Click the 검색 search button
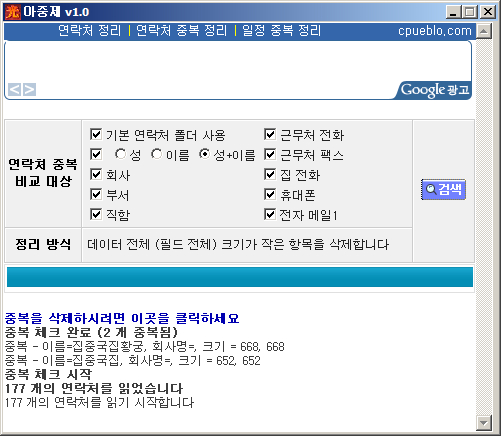 (443, 190)
